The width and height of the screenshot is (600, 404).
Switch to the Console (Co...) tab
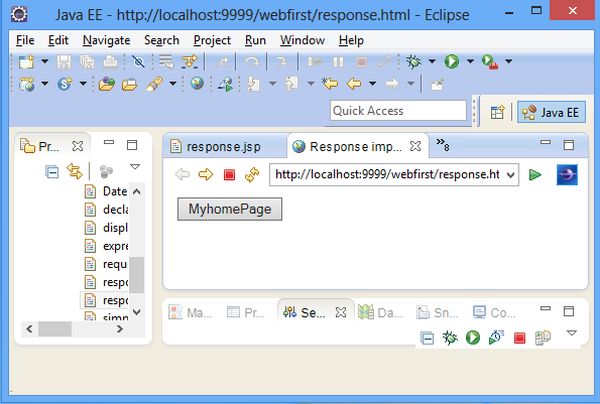click(494, 313)
